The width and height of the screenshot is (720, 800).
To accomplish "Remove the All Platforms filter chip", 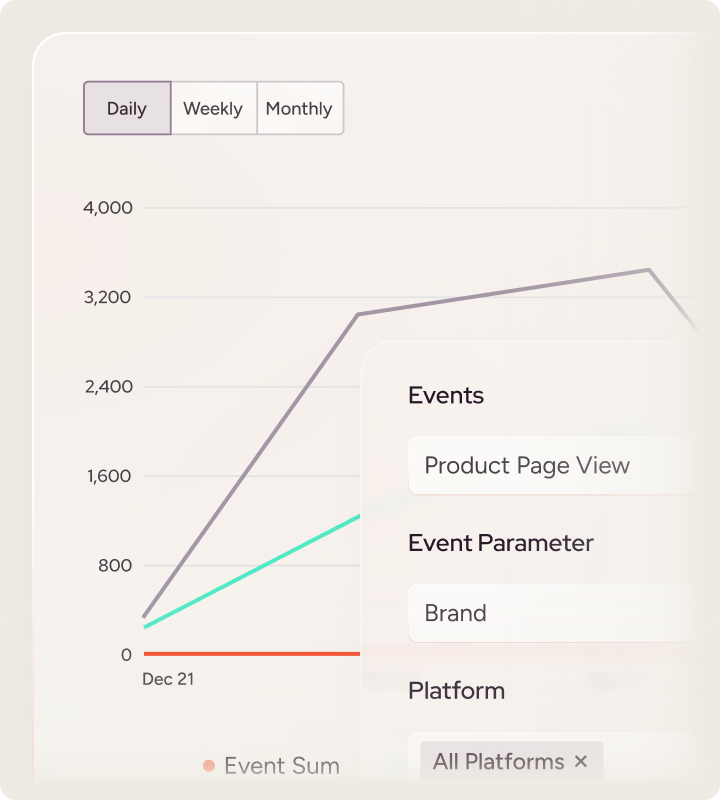I will click(x=581, y=762).
